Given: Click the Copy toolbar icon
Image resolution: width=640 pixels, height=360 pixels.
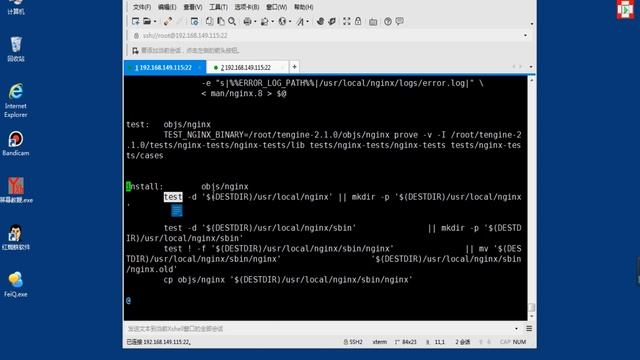Looking at the screenshot, I should click(209, 21).
